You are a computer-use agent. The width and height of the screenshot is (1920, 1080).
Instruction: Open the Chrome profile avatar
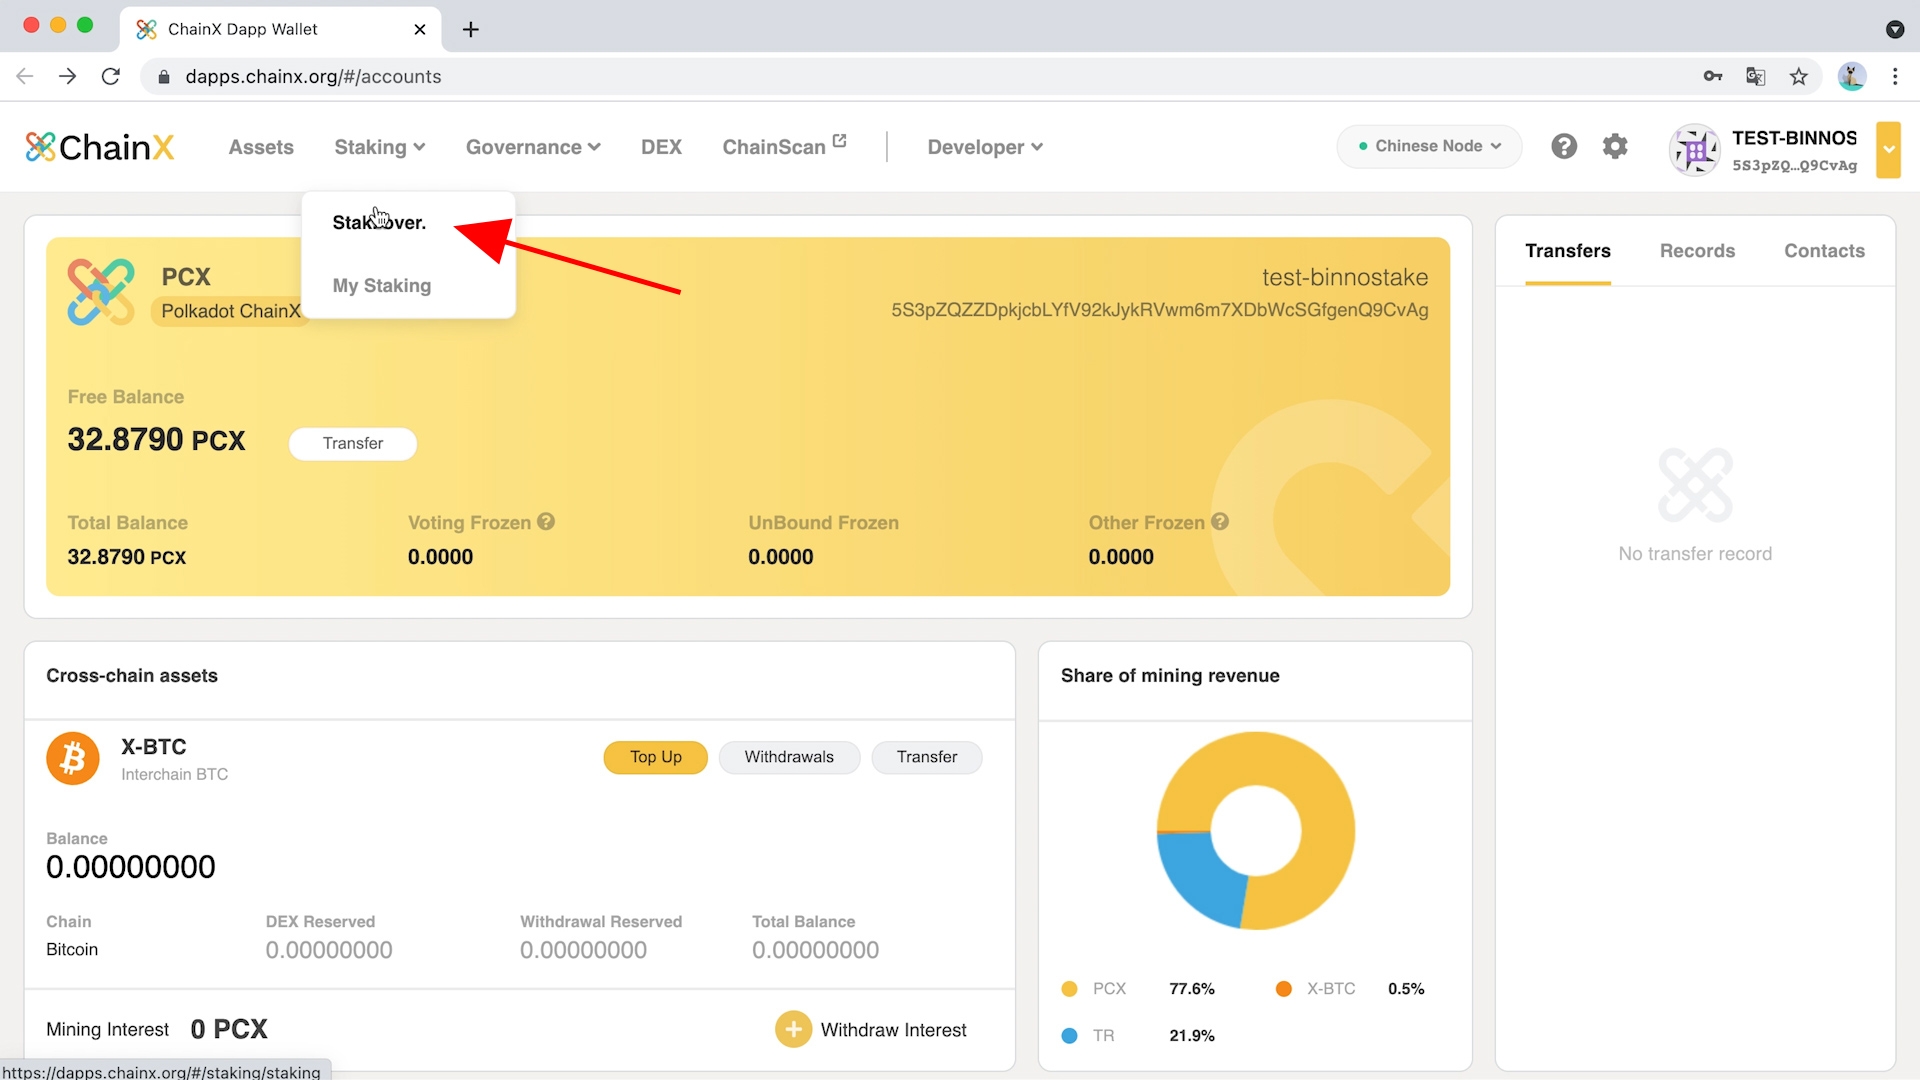[1852, 76]
